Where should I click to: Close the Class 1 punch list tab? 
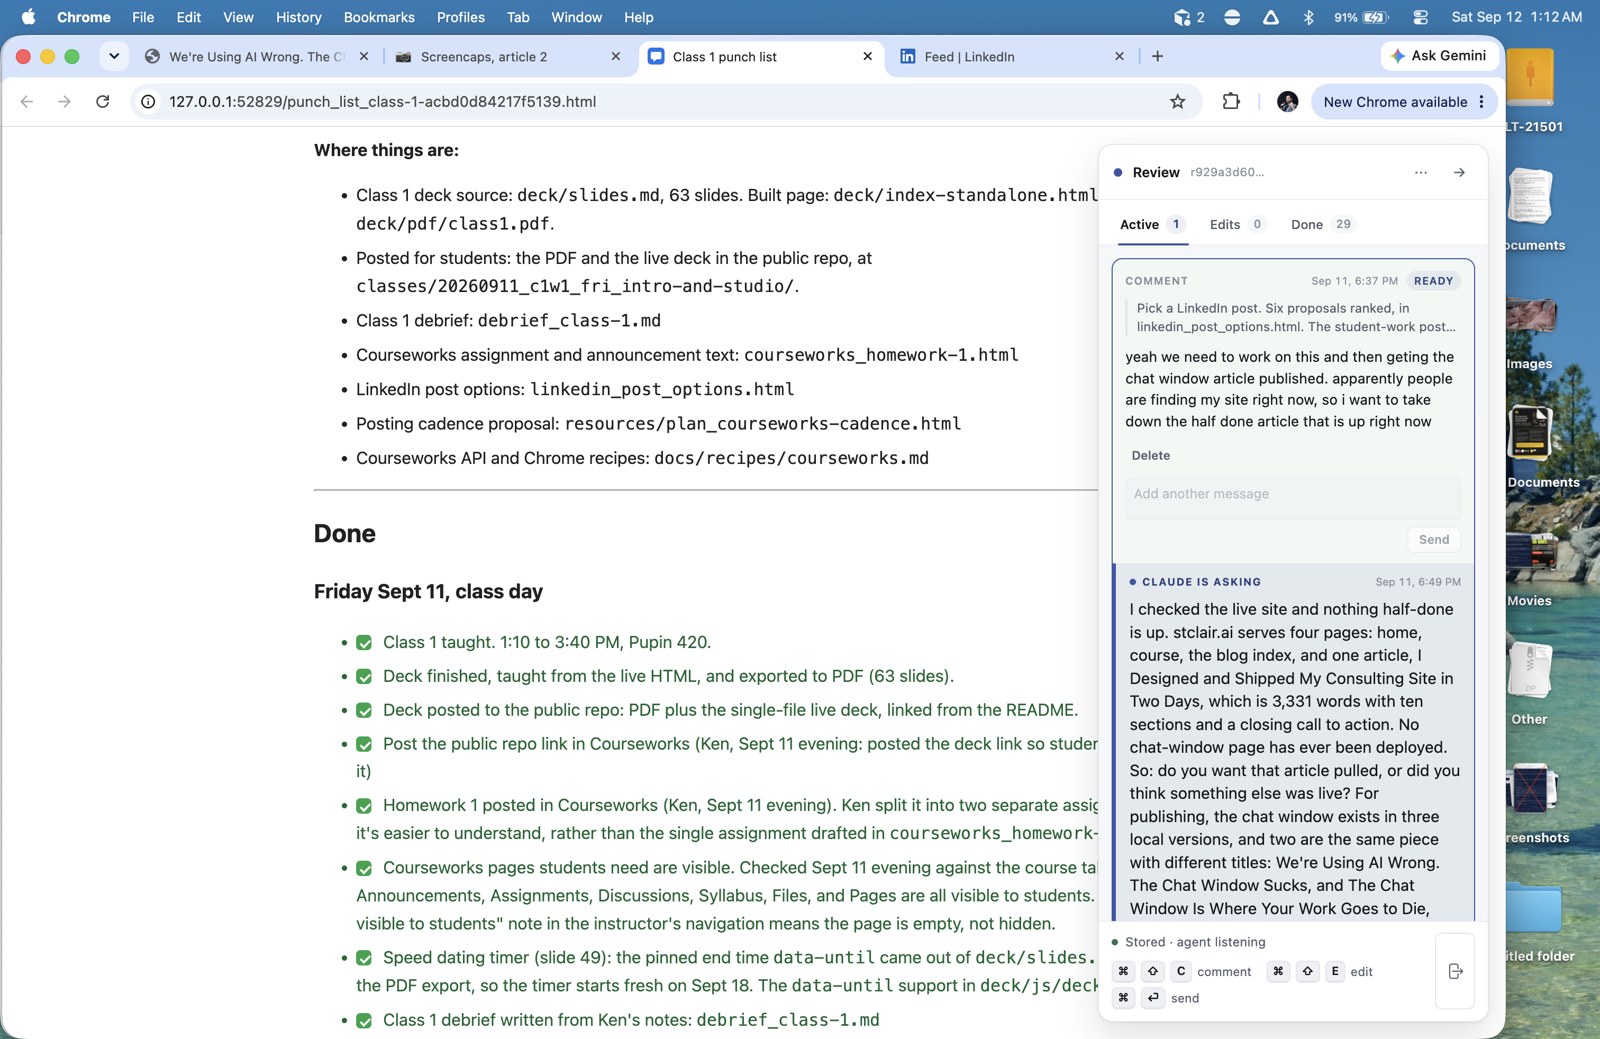pos(867,56)
